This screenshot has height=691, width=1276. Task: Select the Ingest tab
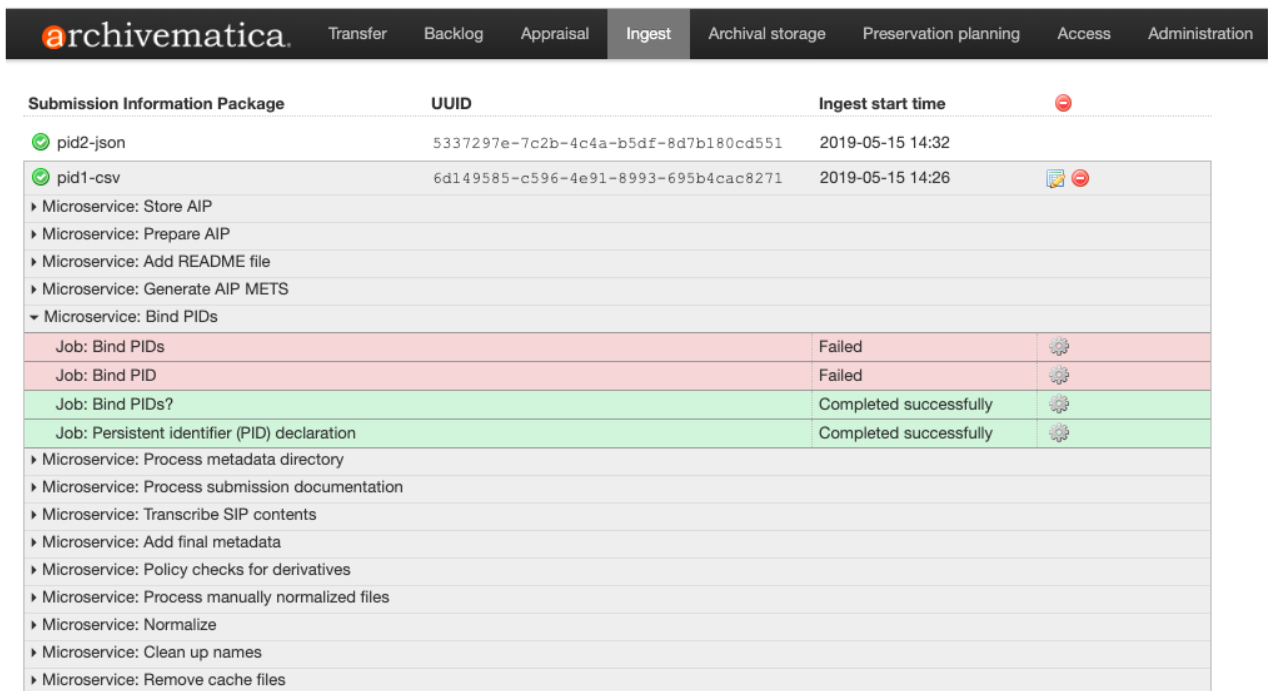[649, 34]
